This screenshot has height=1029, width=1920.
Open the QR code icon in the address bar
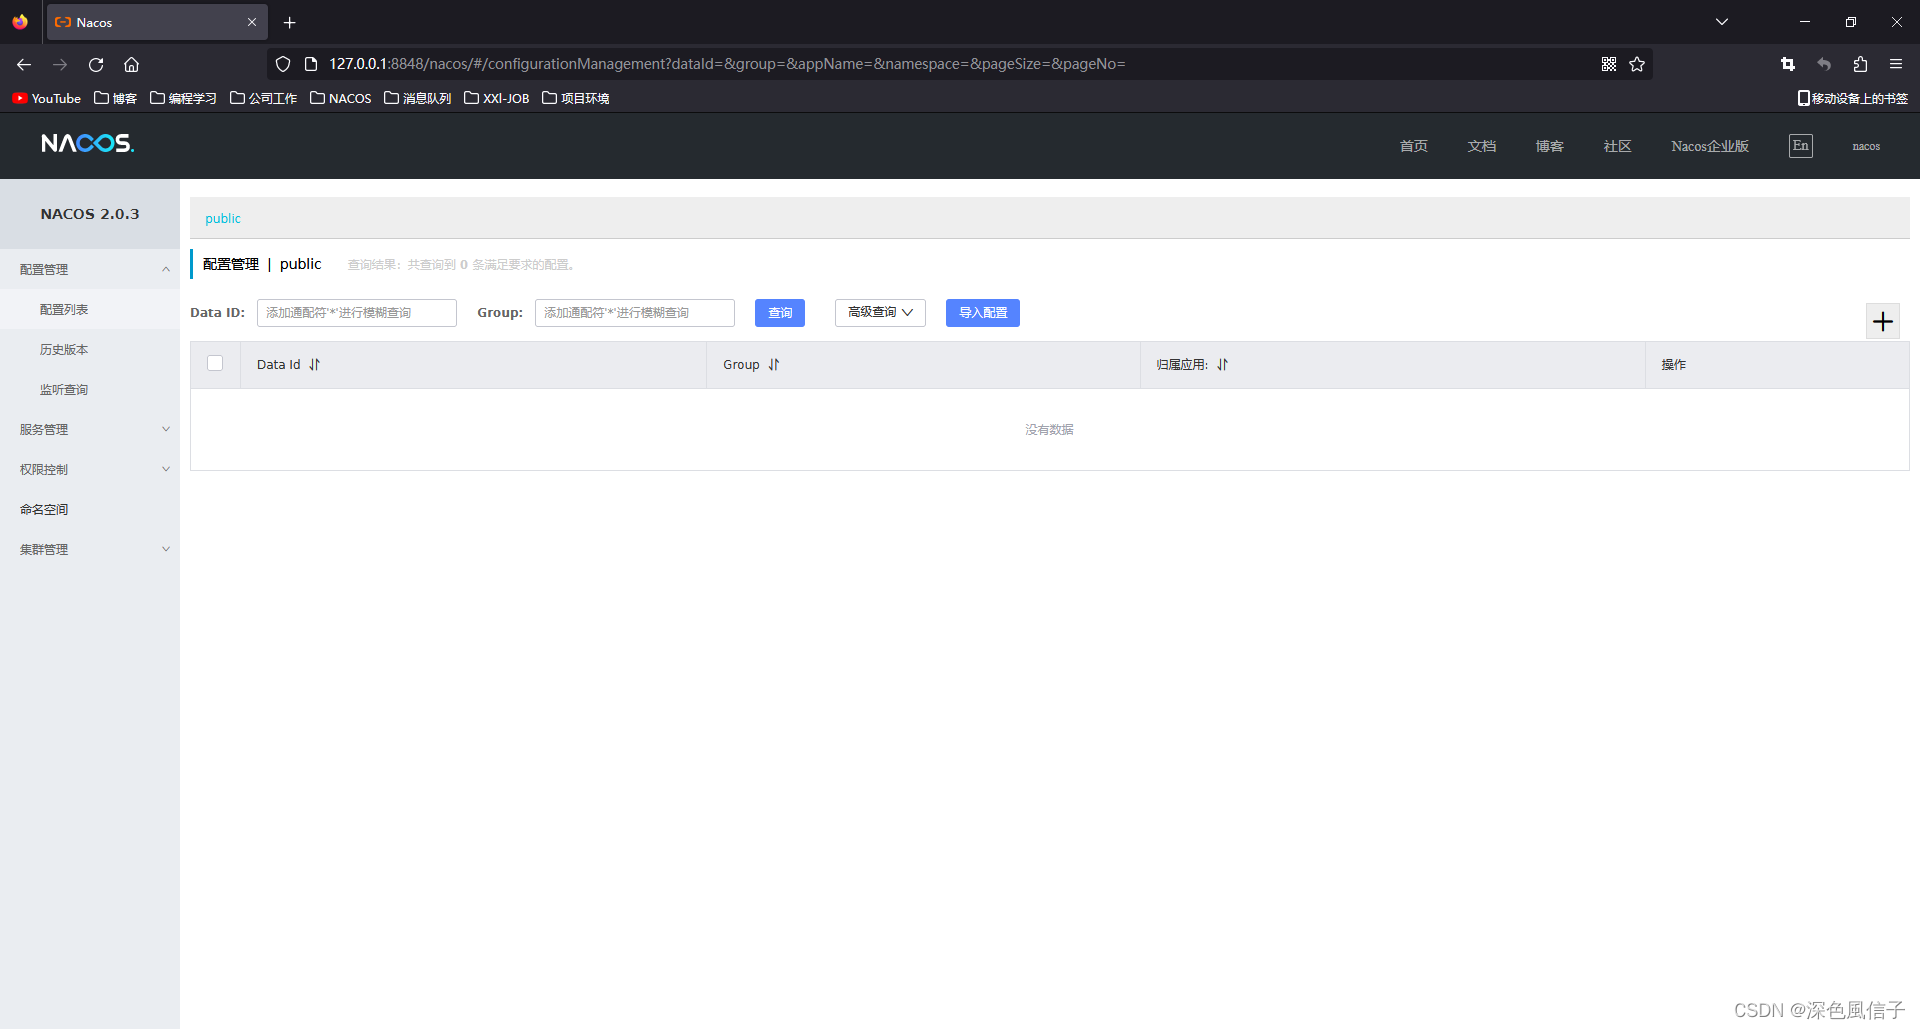coord(1609,64)
